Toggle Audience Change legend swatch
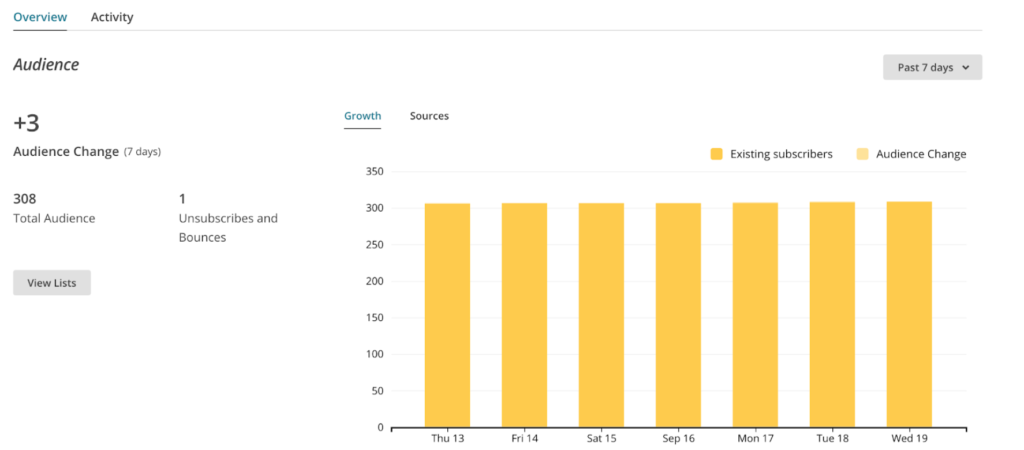This screenshot has width=1024, height=450. click(x=863, y=154)
